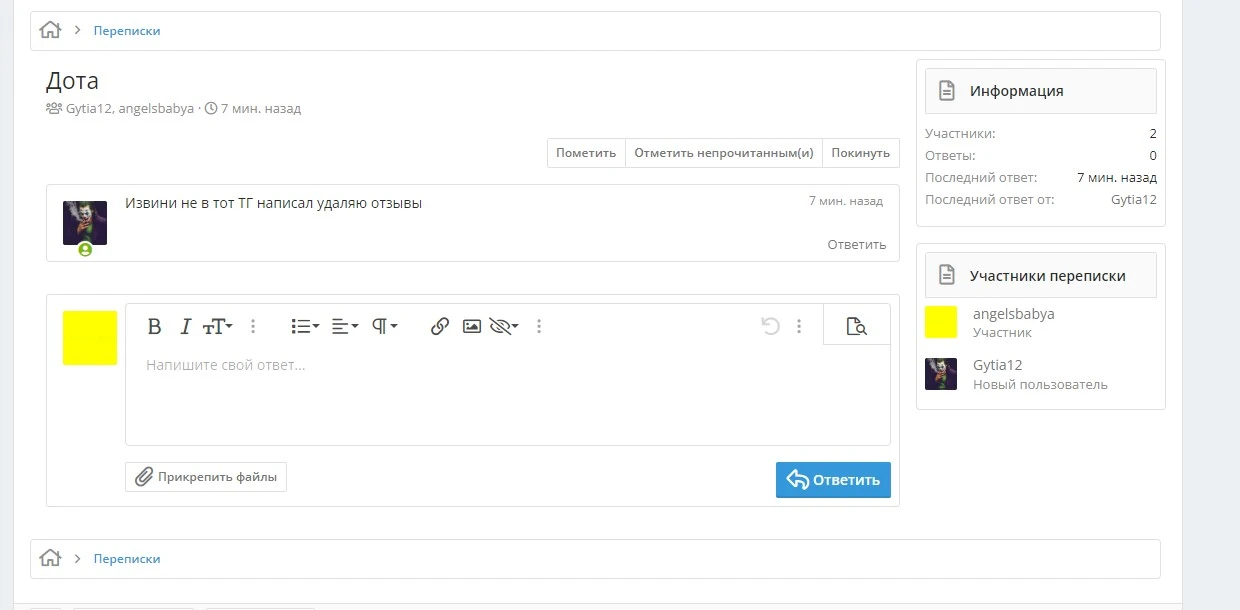
Task: Click the Пометить button
Action: tap(586, 153)
